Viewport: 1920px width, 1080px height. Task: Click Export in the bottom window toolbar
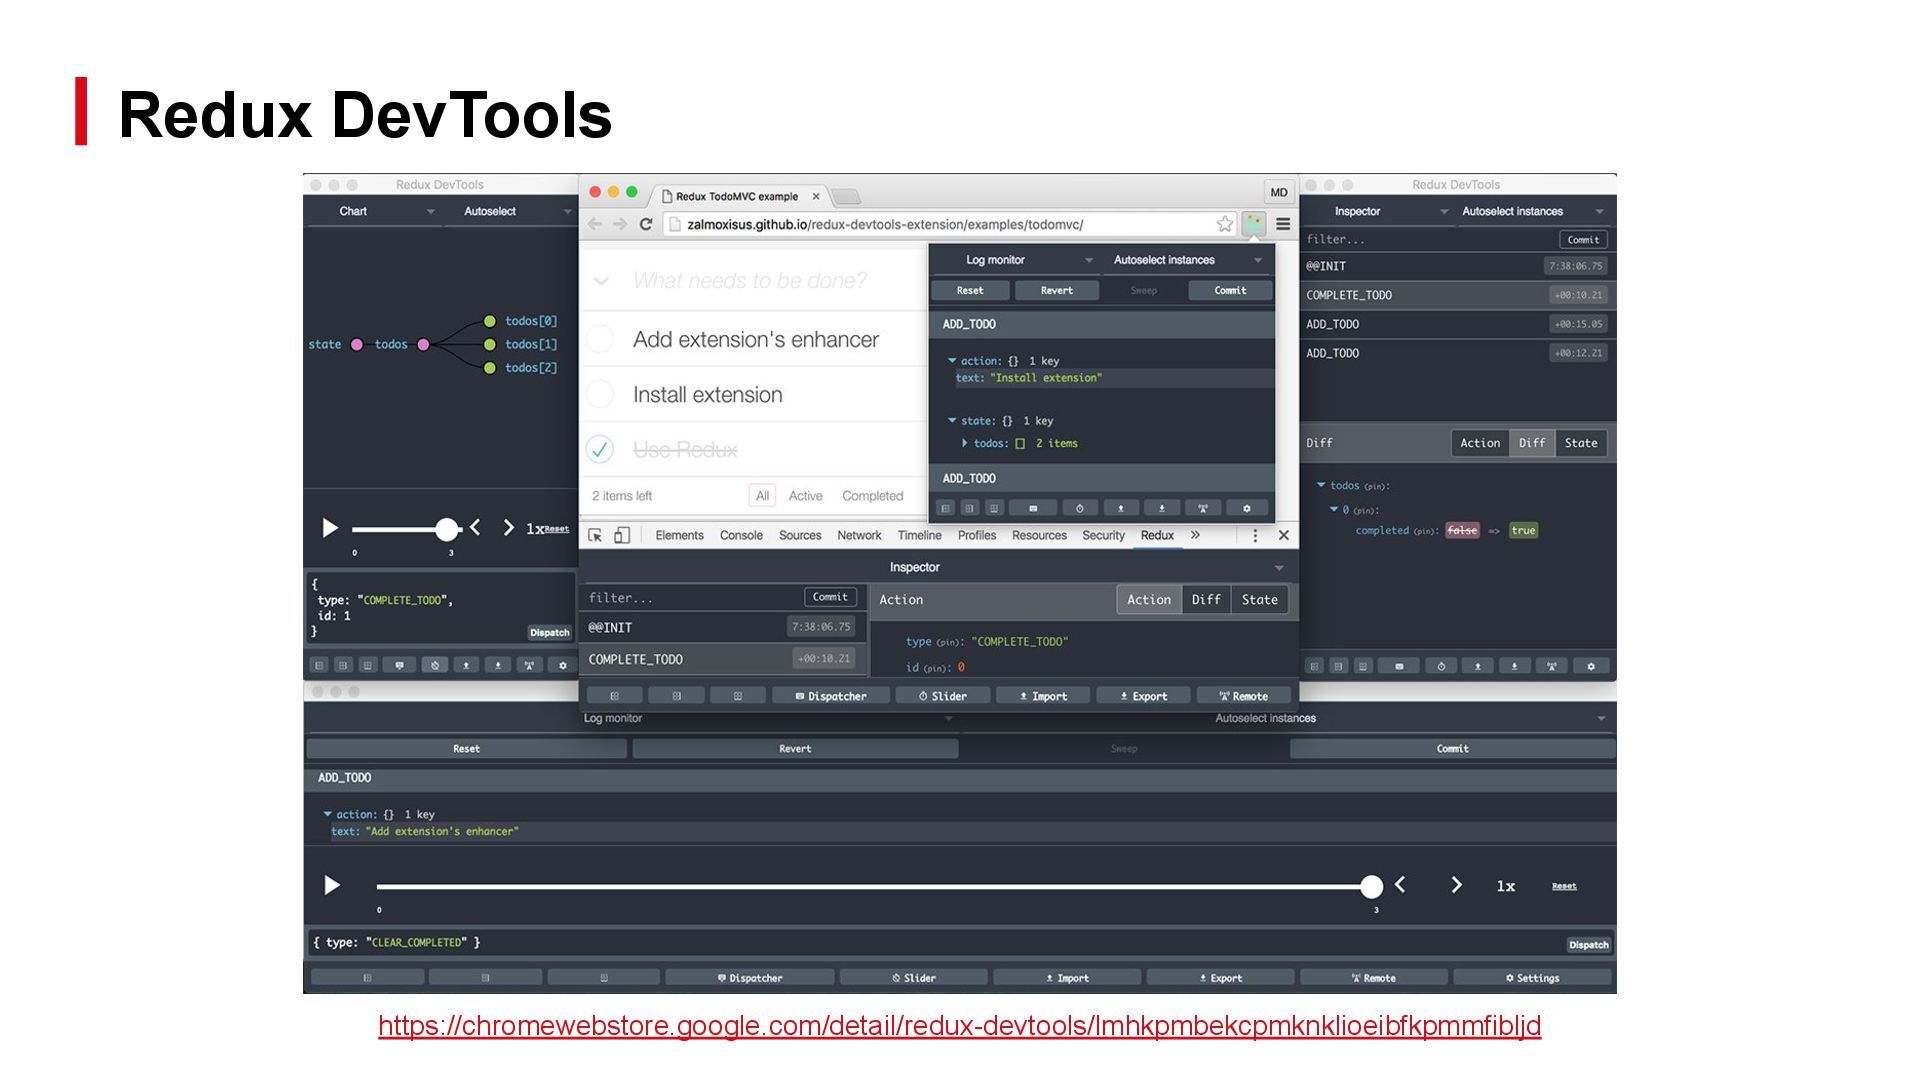[x=1220, y=978]
